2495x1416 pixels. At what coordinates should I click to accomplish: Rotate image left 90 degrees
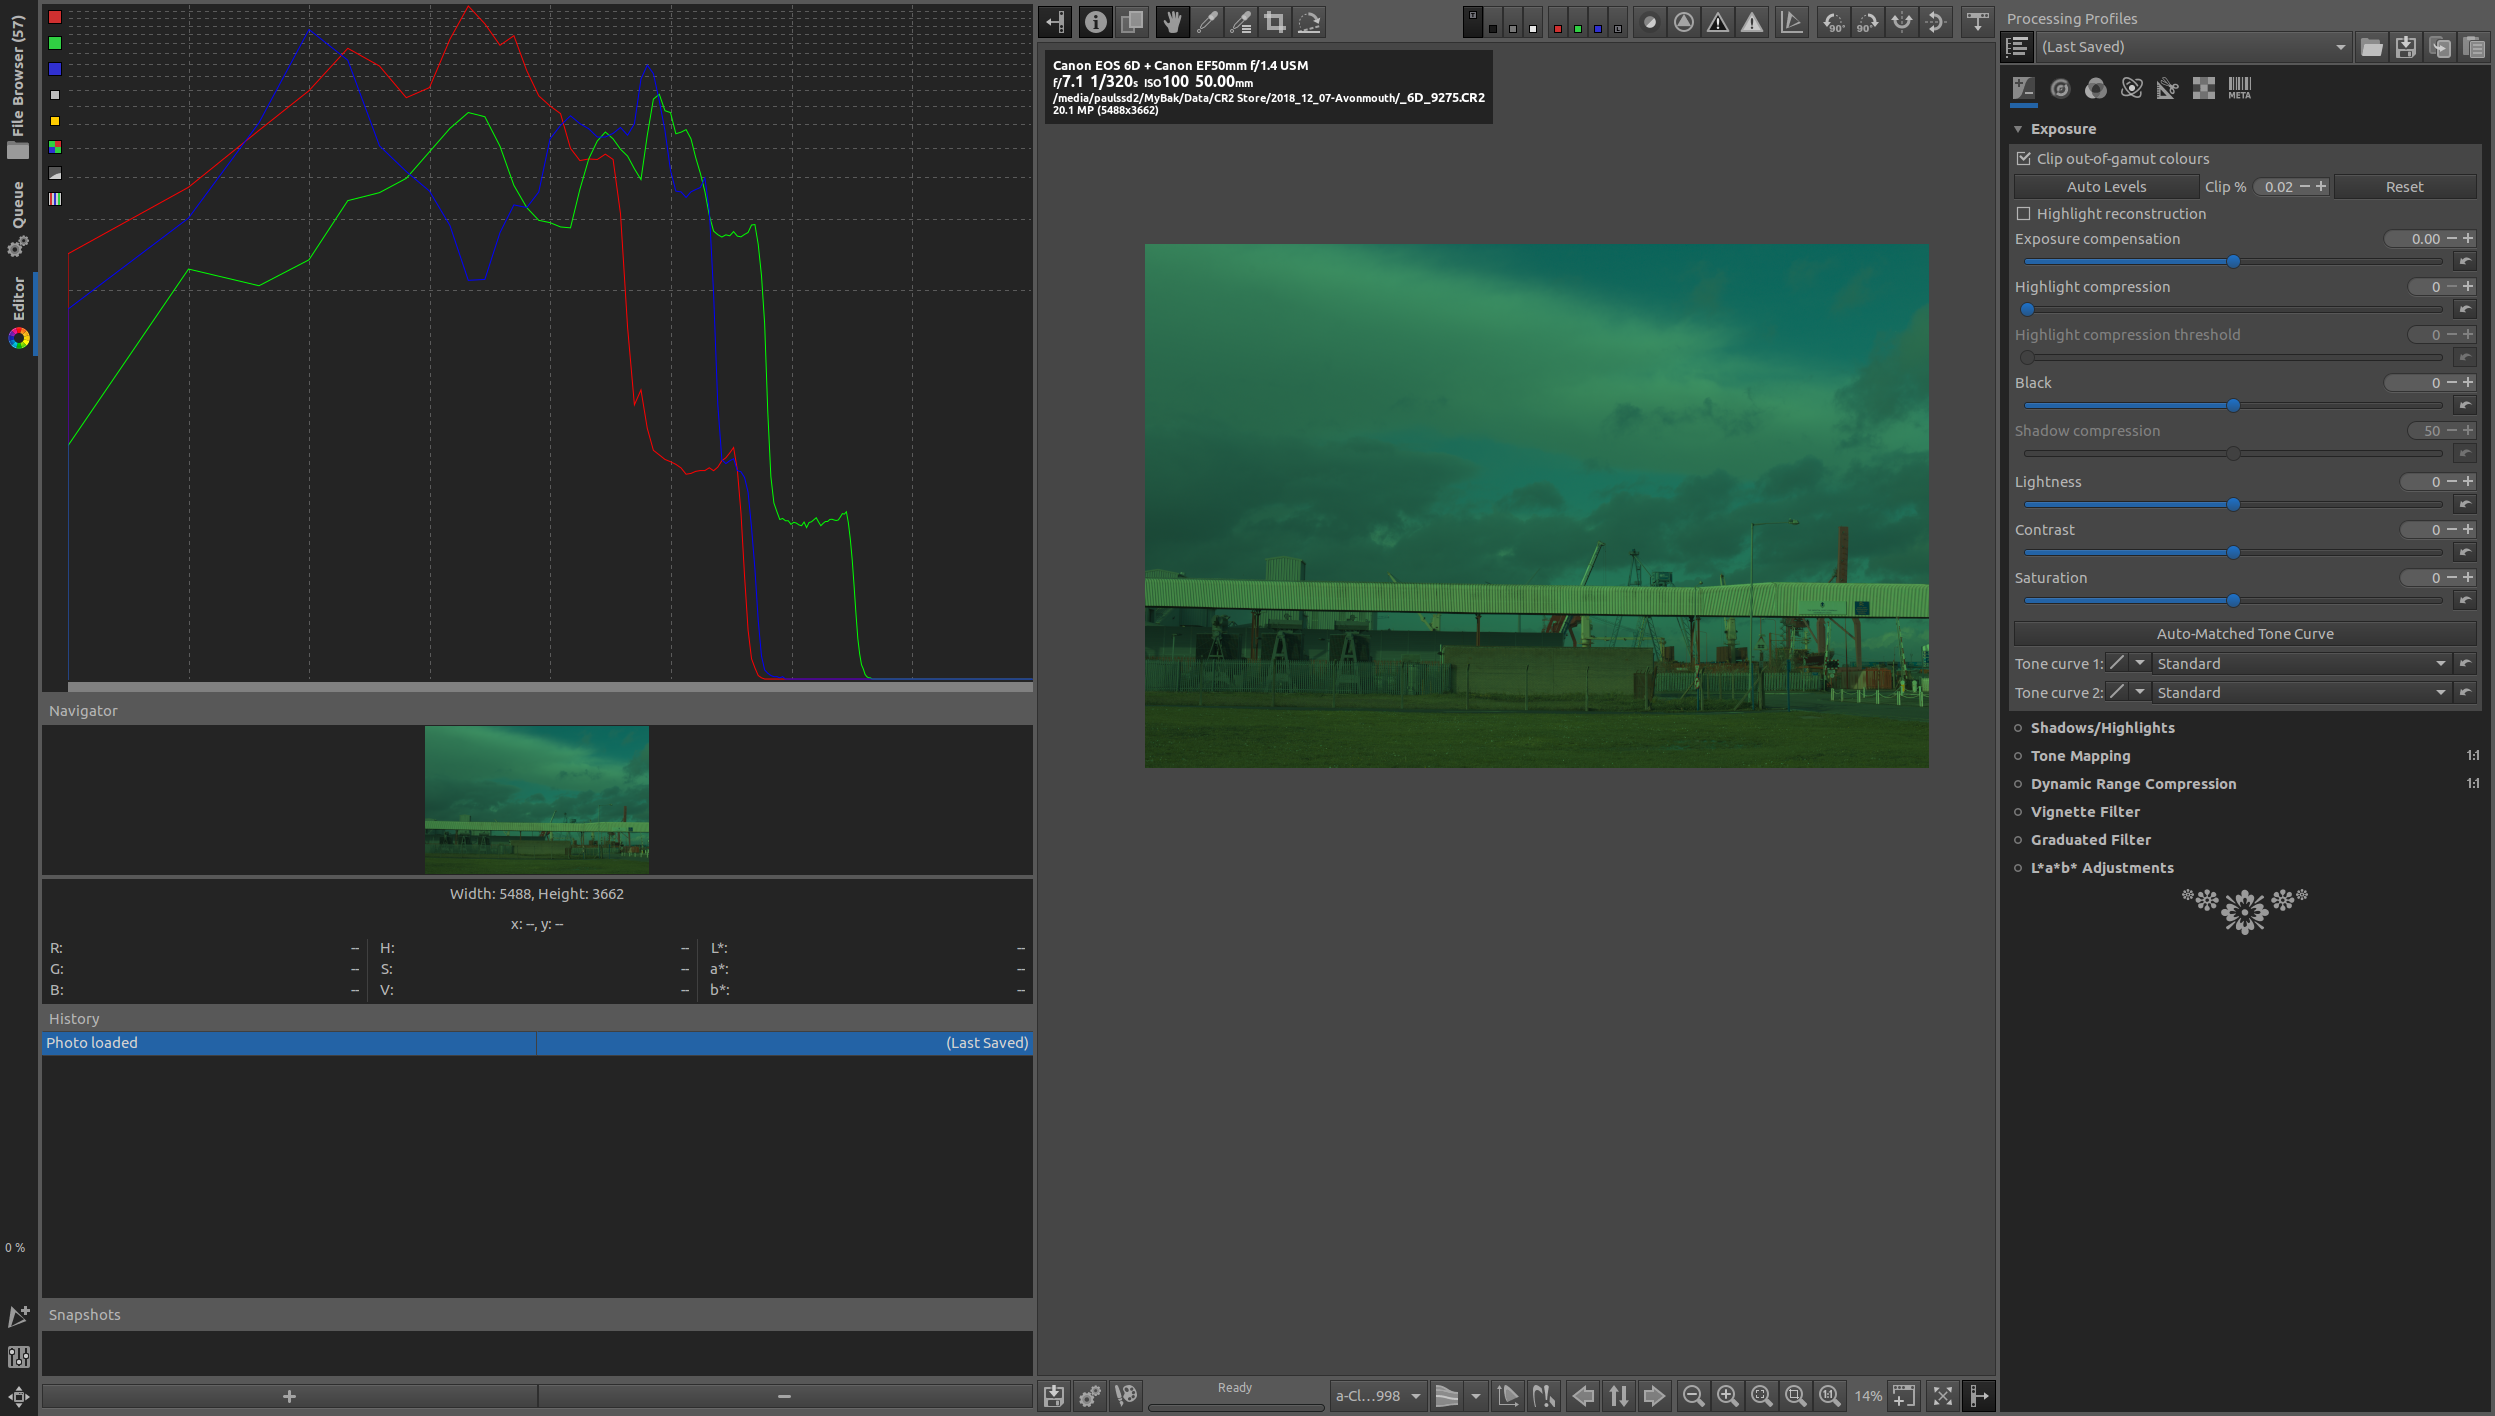pyautogui.click(x=1833, y=22)
